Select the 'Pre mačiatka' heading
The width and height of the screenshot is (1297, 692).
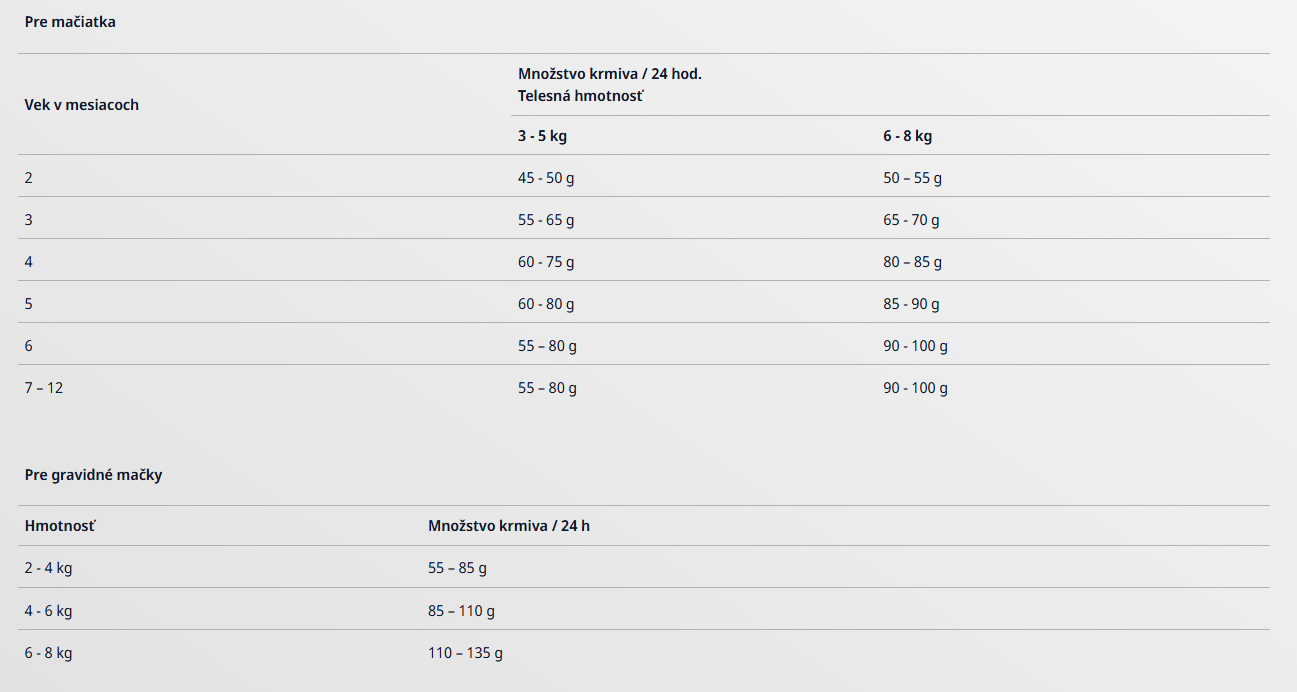tap(70, 22)
